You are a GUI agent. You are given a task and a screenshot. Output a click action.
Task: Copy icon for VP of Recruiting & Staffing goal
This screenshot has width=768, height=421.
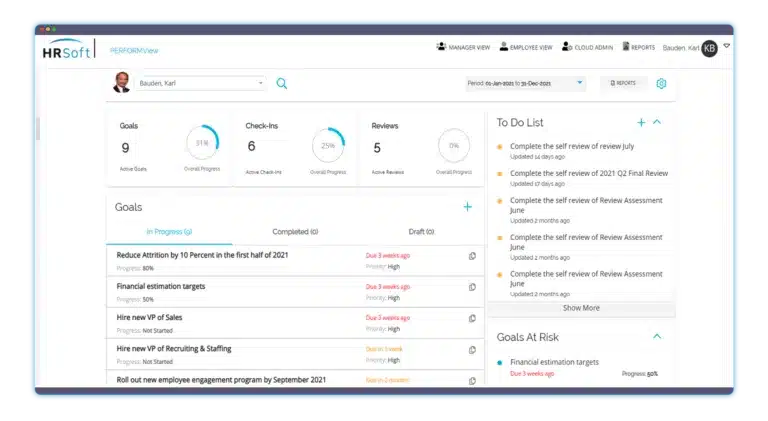[x=472, y=350]
